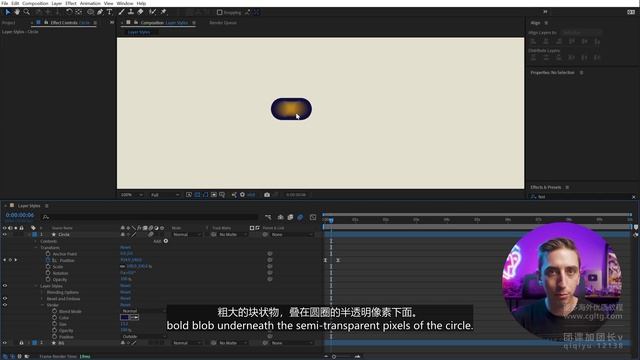
Task: Open Circle layer blend Mode dropdown
Action: (x=187, y=235)
